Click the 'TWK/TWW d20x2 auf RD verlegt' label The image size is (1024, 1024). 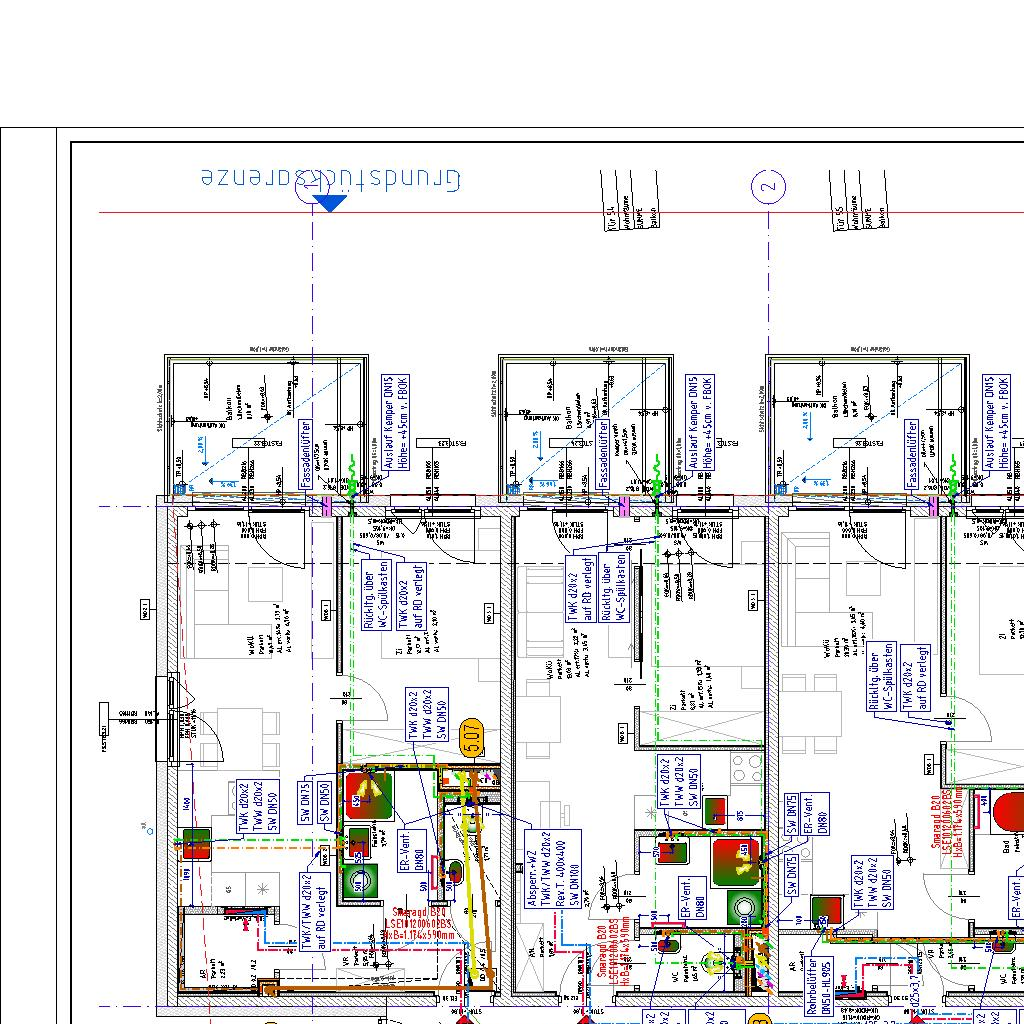[315, 910]
